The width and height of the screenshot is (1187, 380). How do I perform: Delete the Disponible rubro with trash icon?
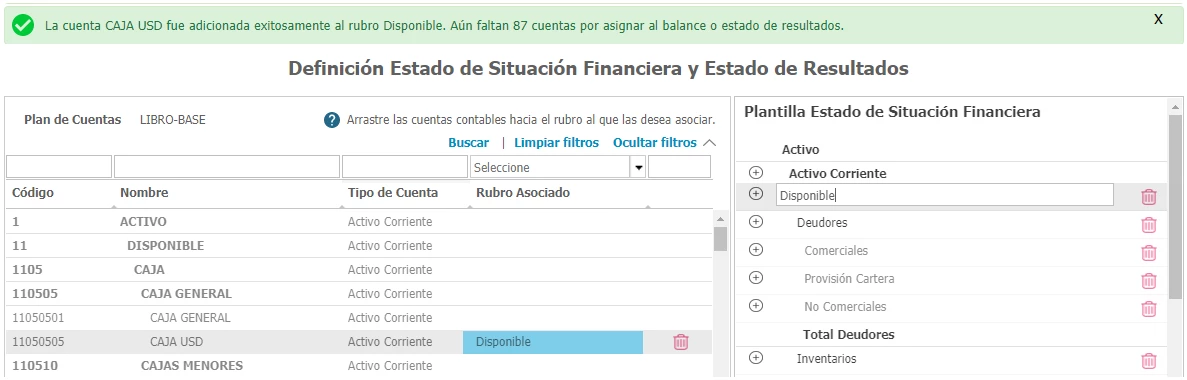click(x=1148, y=197)
